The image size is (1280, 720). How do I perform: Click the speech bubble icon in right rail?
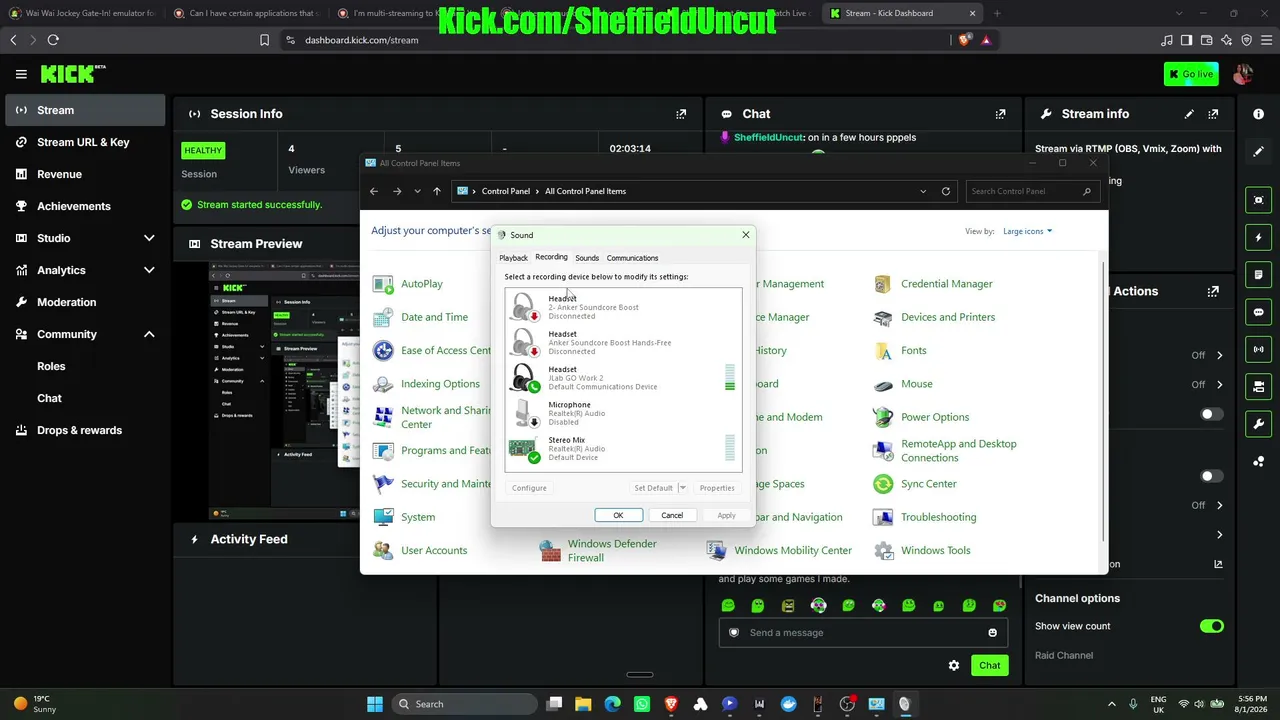pyautogui.click(x=1258, y=312)
